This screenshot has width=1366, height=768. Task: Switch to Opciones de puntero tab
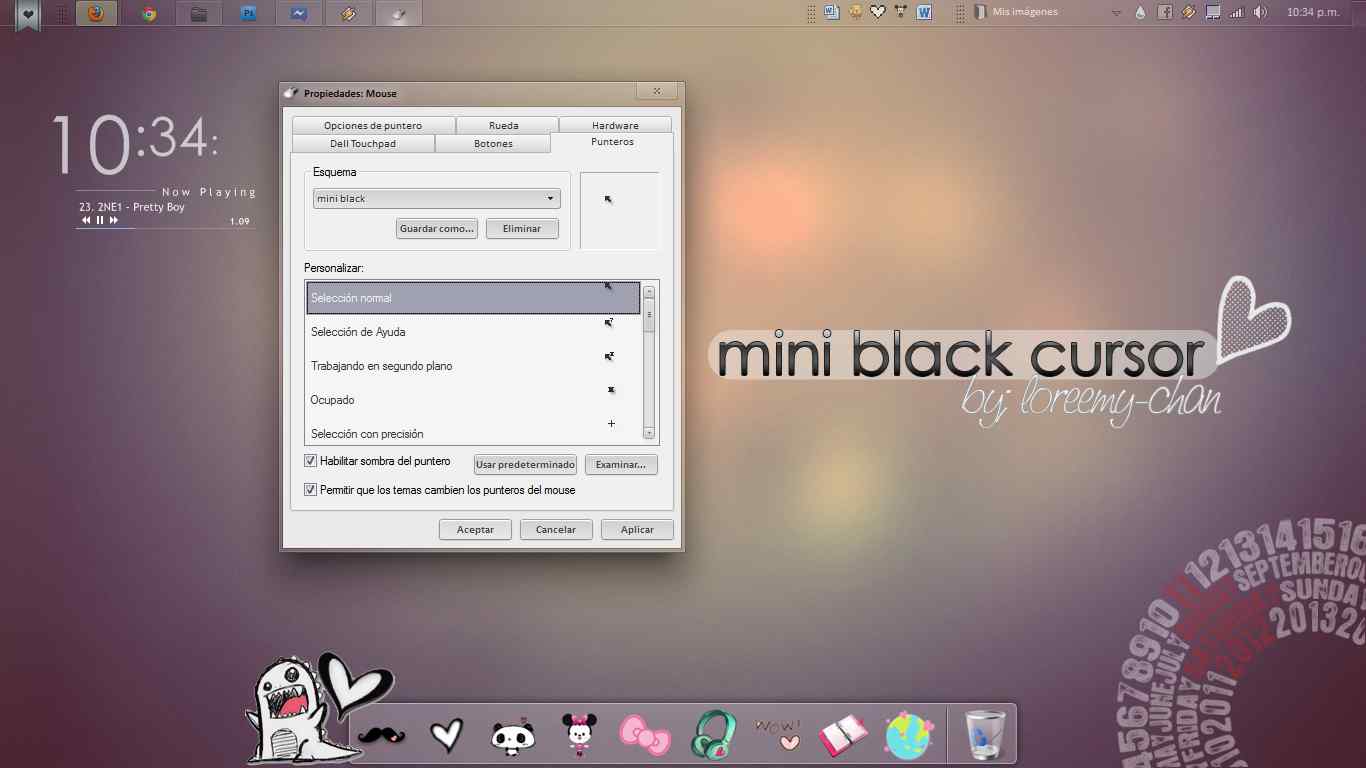coord(373,125)
